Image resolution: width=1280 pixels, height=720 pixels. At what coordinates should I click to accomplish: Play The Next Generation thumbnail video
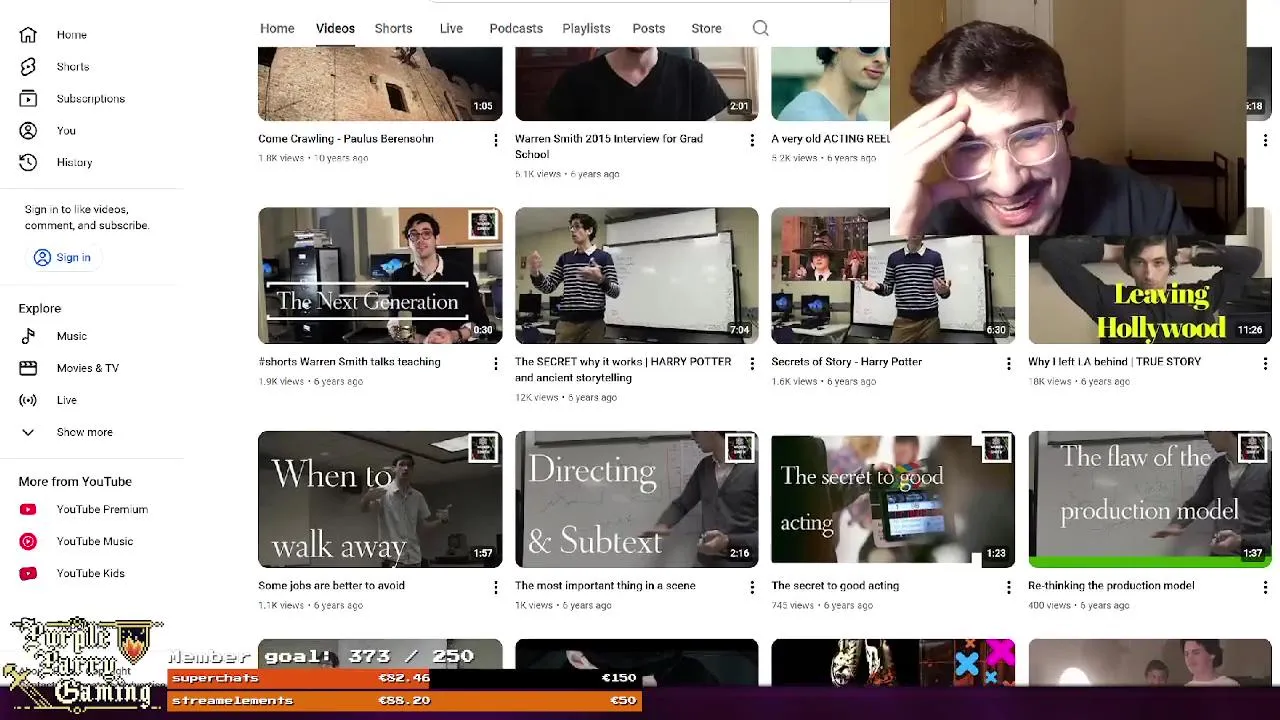[x=380, y=276]
